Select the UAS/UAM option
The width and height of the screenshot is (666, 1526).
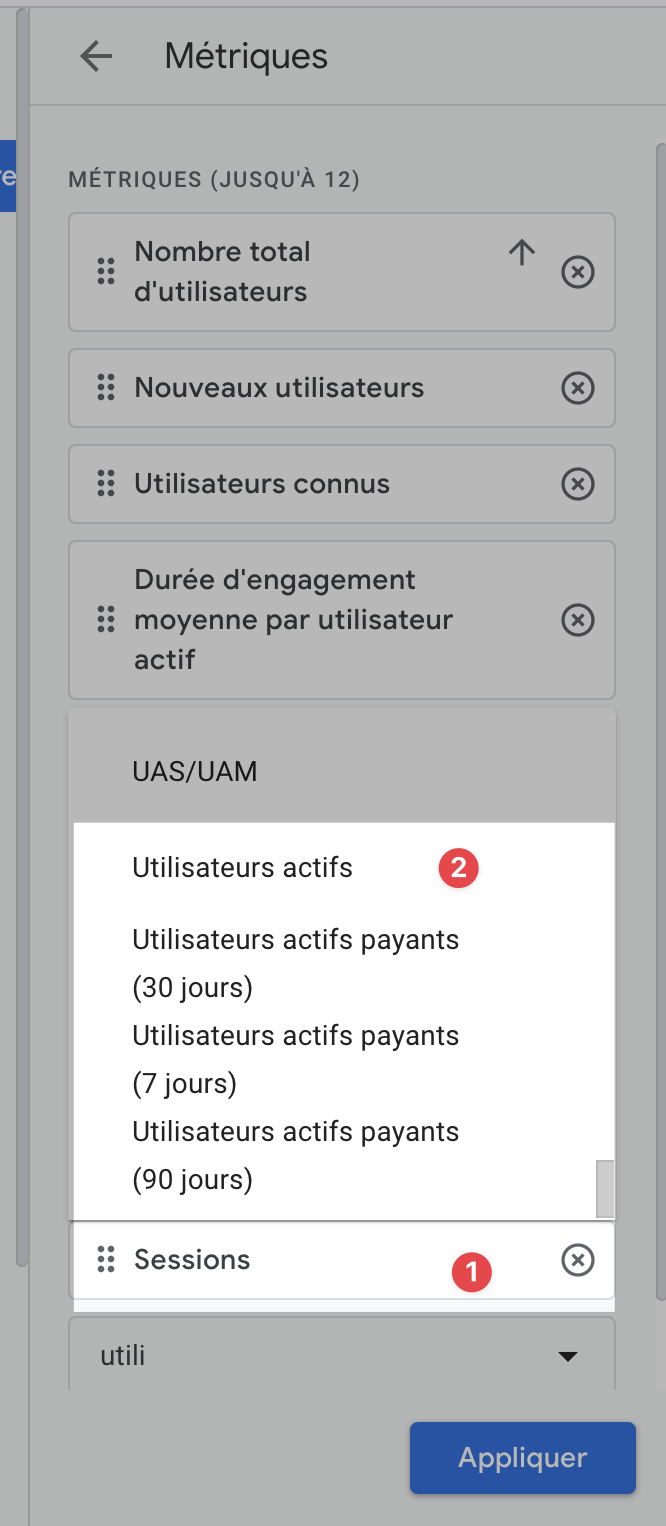(x=195, y=772)
